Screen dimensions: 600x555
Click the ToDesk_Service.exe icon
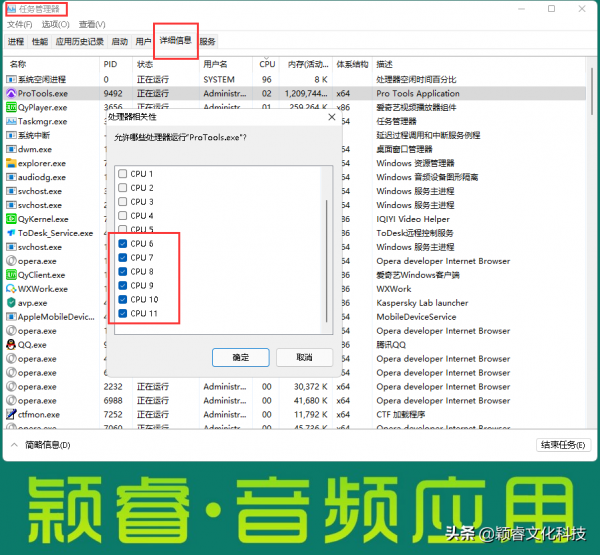click(x=11, y=233)
